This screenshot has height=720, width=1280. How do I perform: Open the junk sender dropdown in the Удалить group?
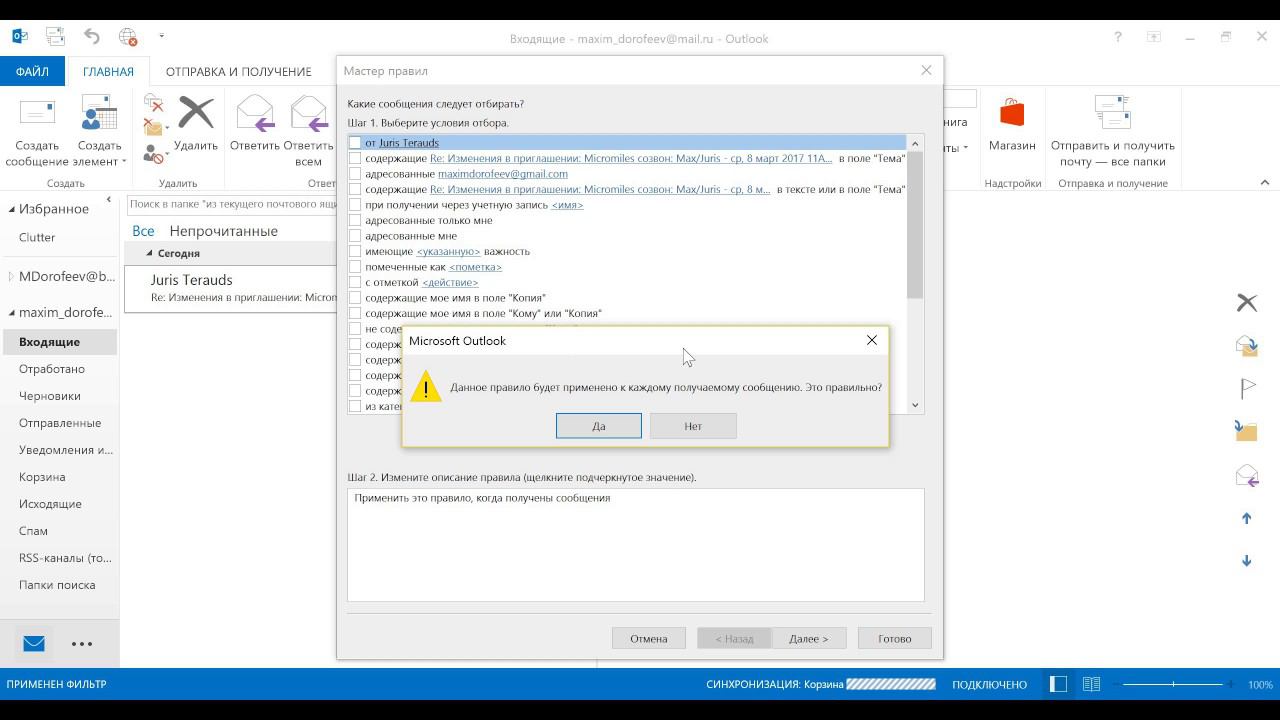coord(155,154)
